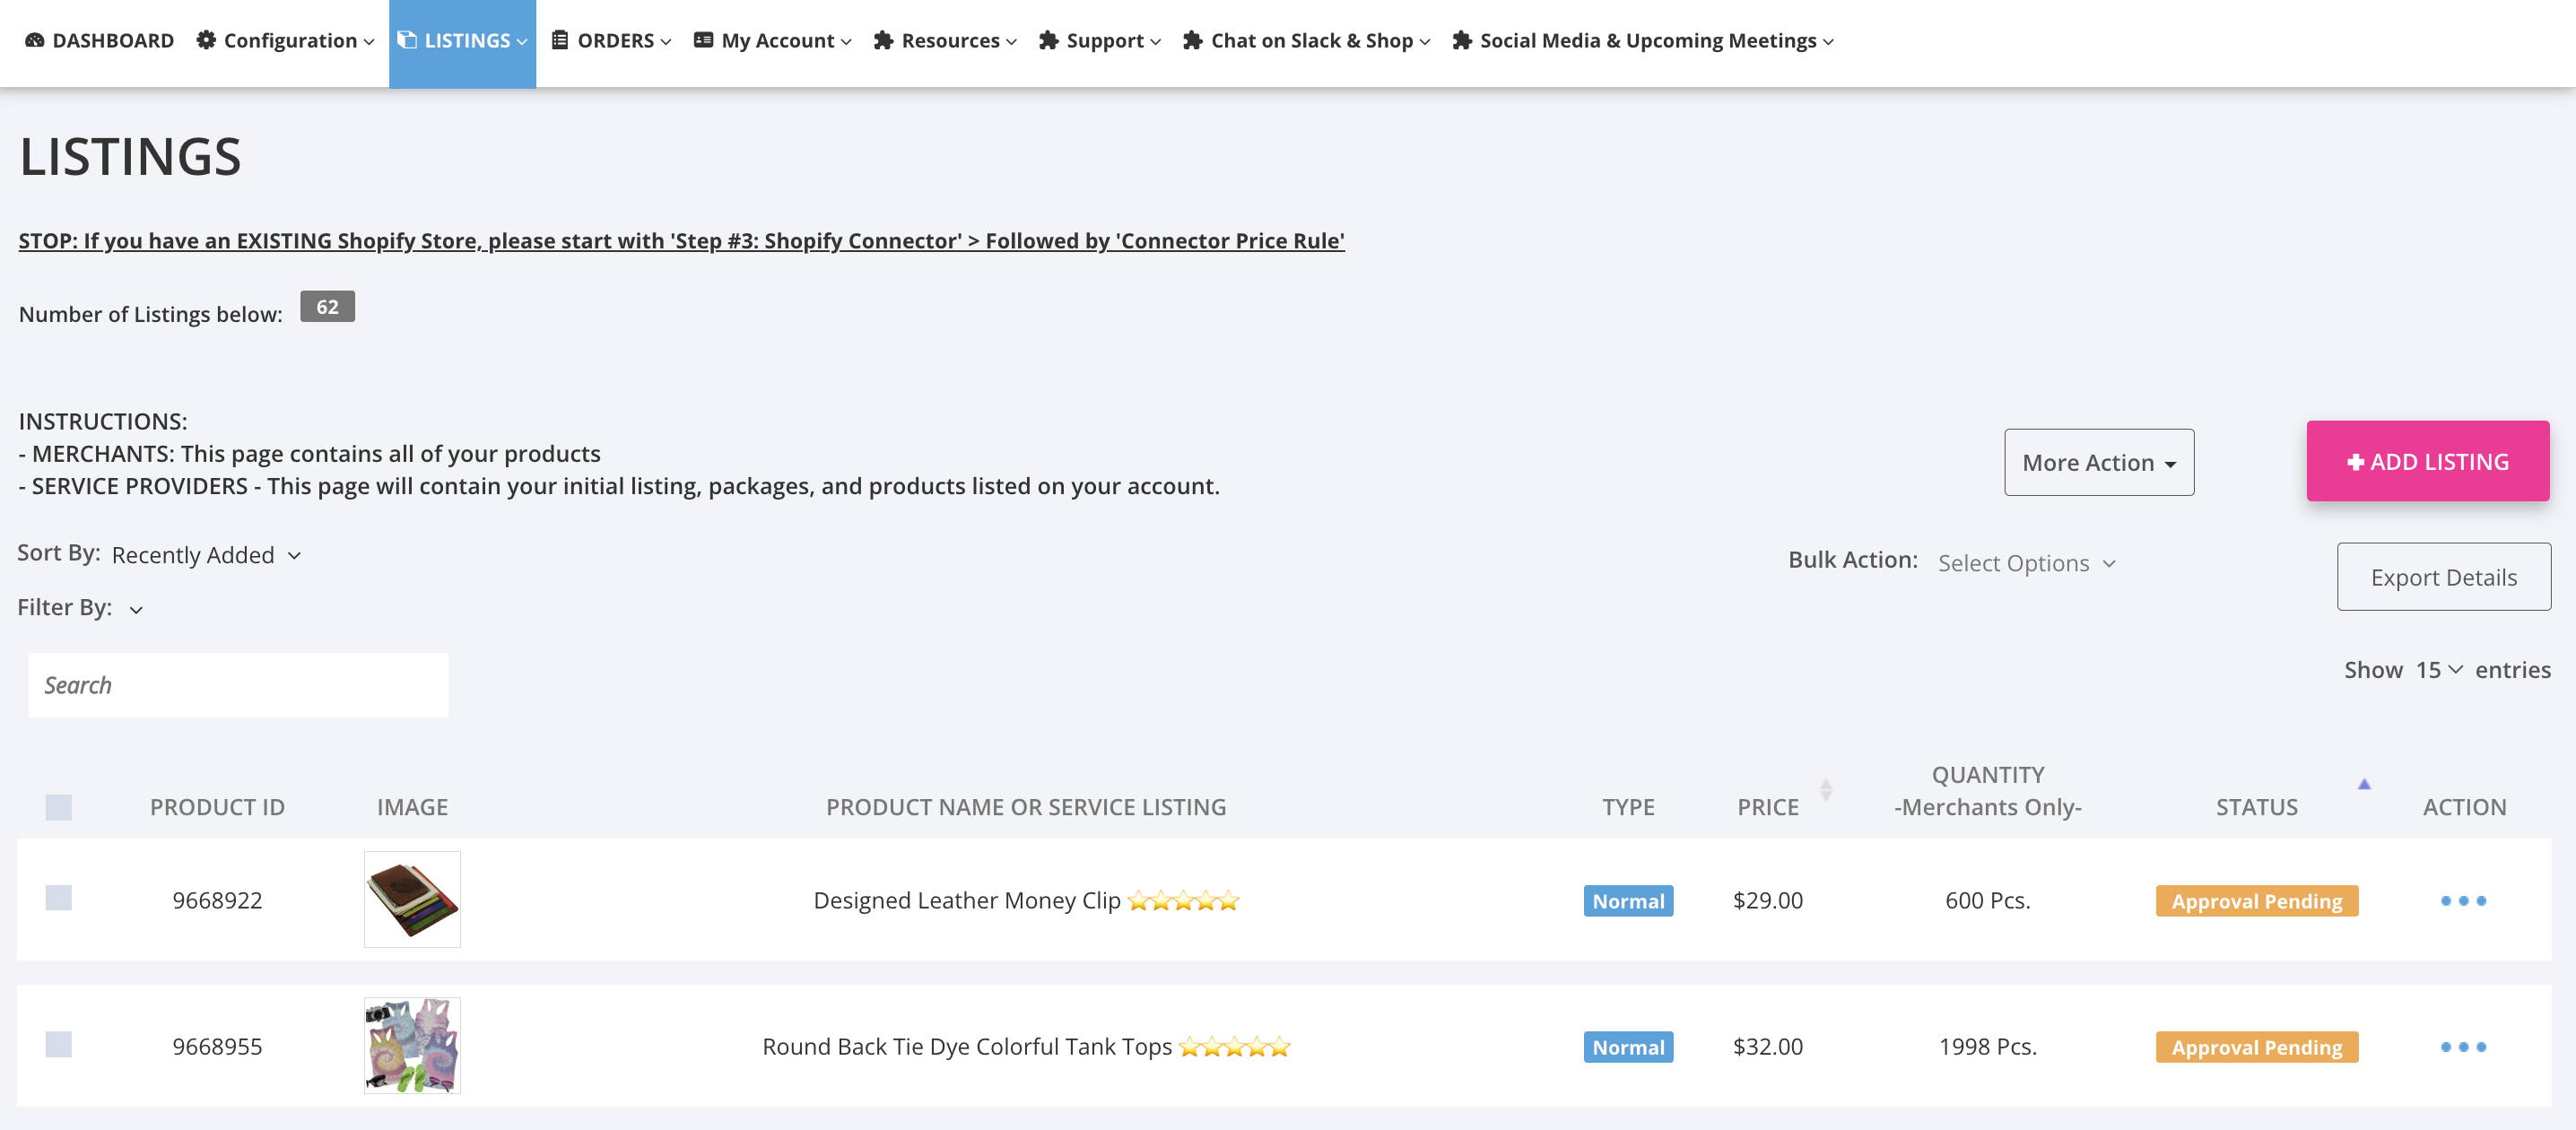This screenshot has height=1130, width=2576.
Task: Expand Chat on Slack & Shop menu
Action: (1306, 40)
